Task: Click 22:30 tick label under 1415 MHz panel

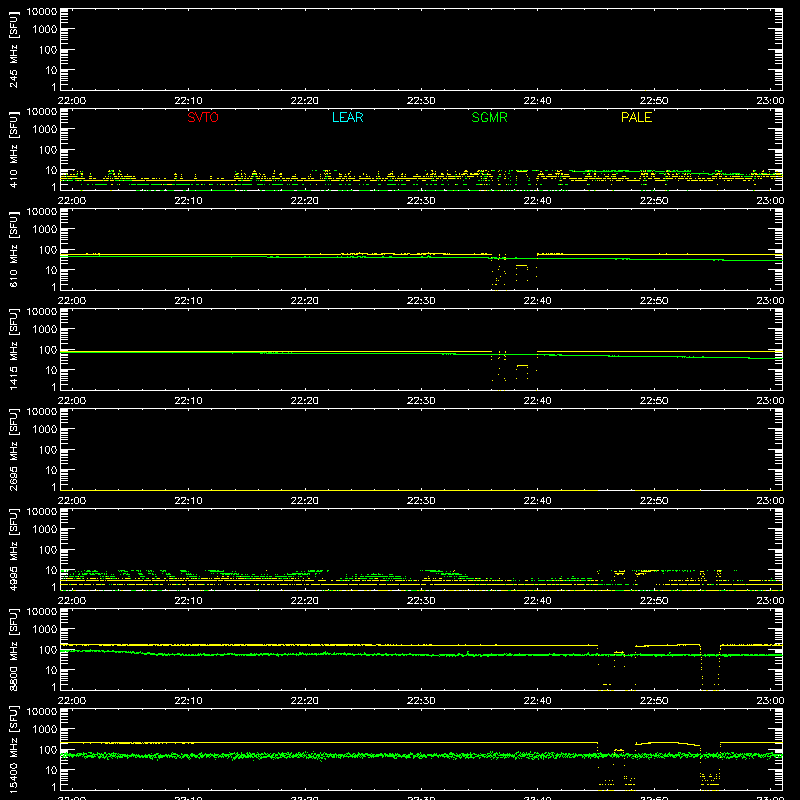Action: (x=421, y=401)
